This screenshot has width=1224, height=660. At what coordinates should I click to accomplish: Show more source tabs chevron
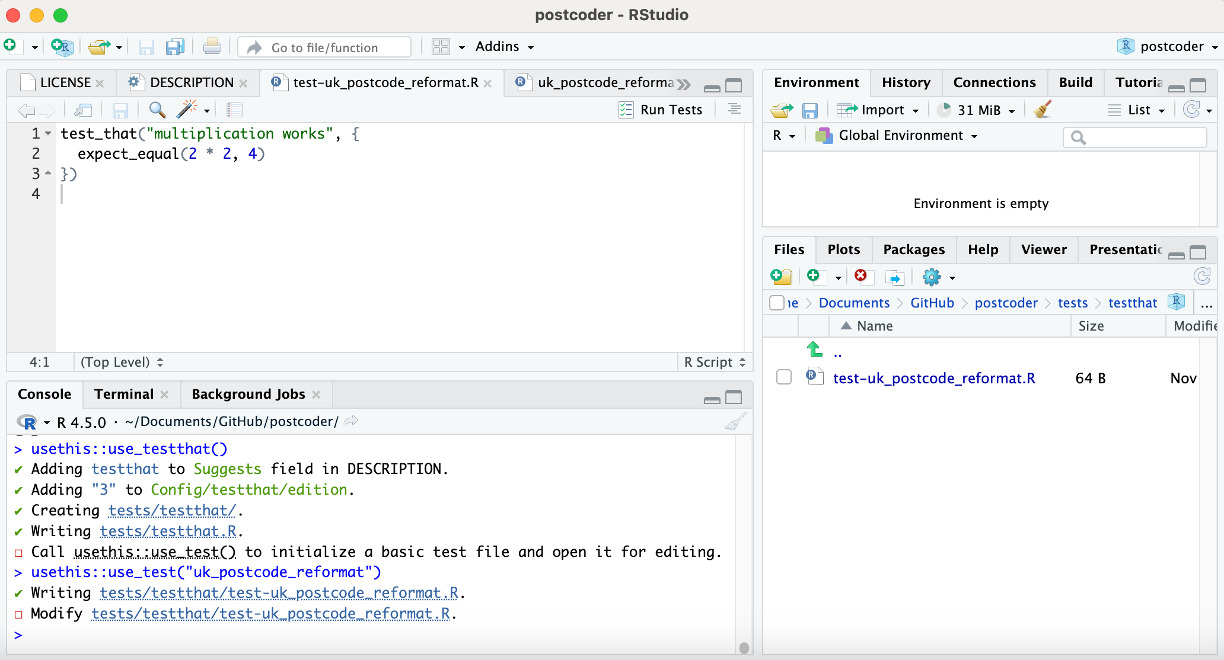tap(684, 84)
